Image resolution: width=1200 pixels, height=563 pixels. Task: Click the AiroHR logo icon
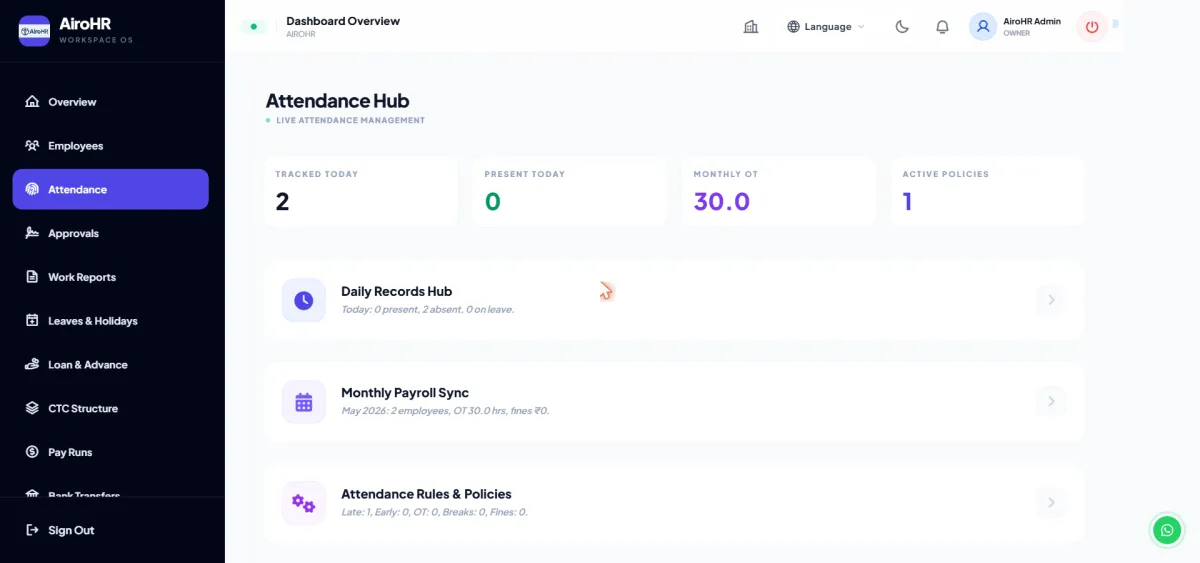coord(34,31)
